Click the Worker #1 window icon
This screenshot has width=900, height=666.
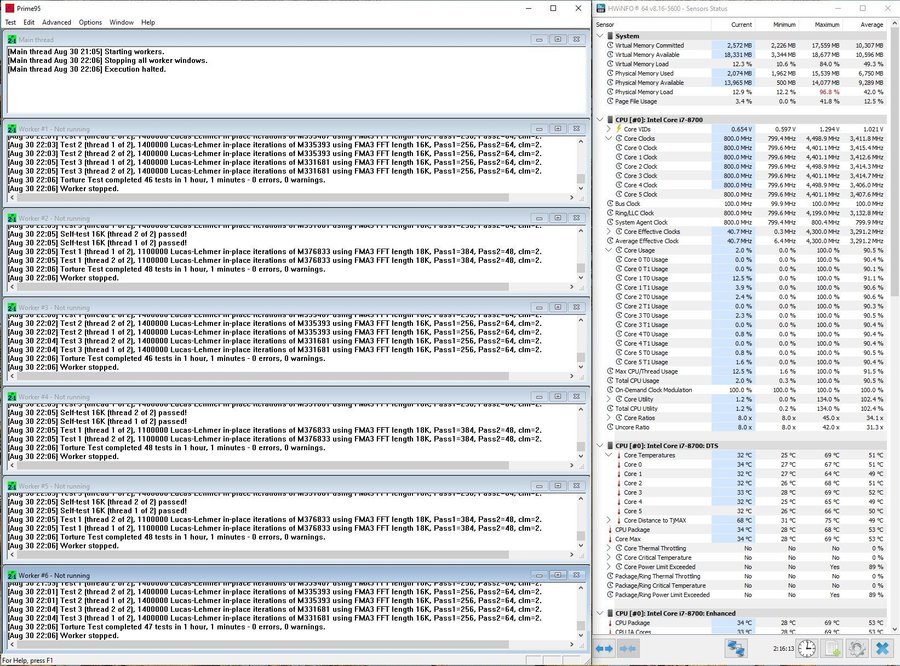click(12, 129)
